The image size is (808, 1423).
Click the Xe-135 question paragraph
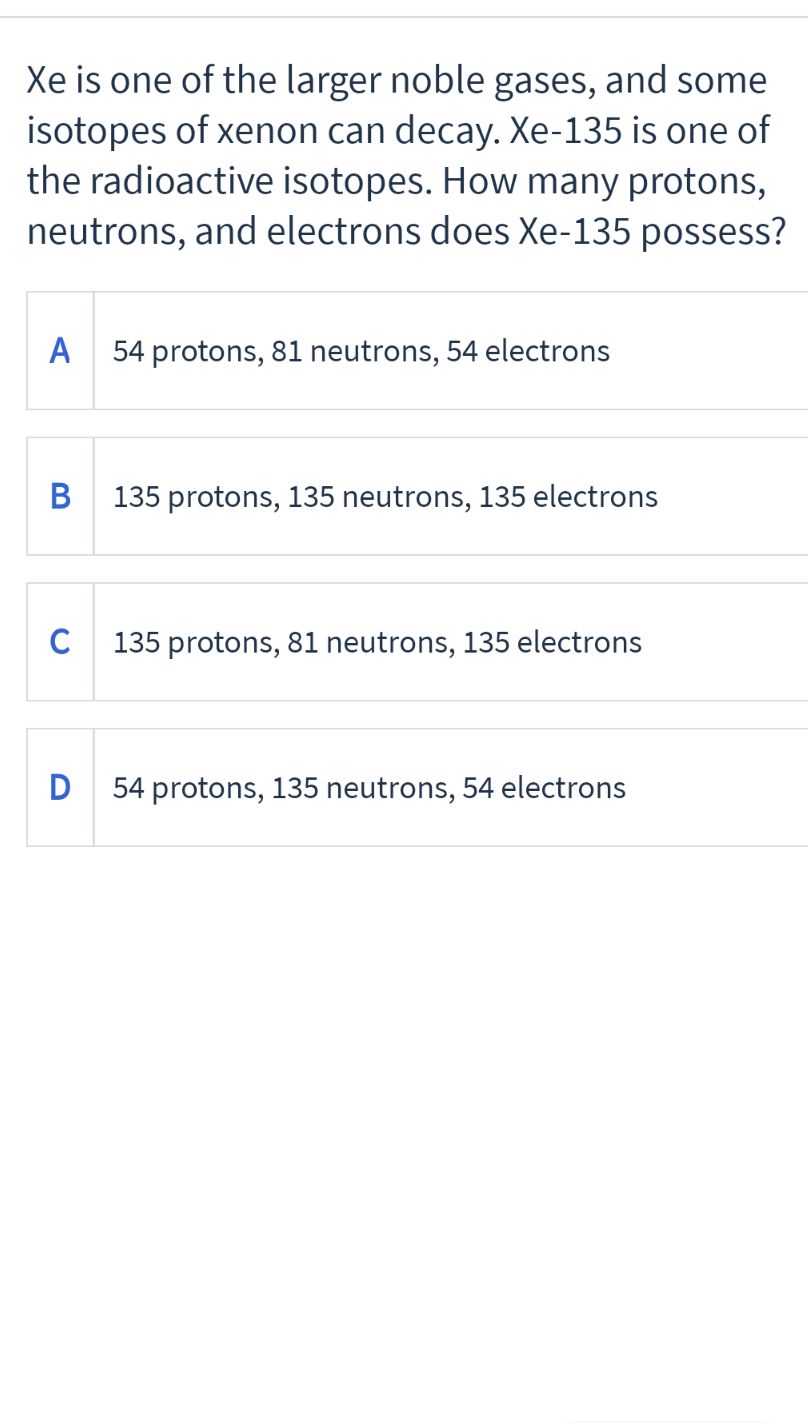coord(405,155)
